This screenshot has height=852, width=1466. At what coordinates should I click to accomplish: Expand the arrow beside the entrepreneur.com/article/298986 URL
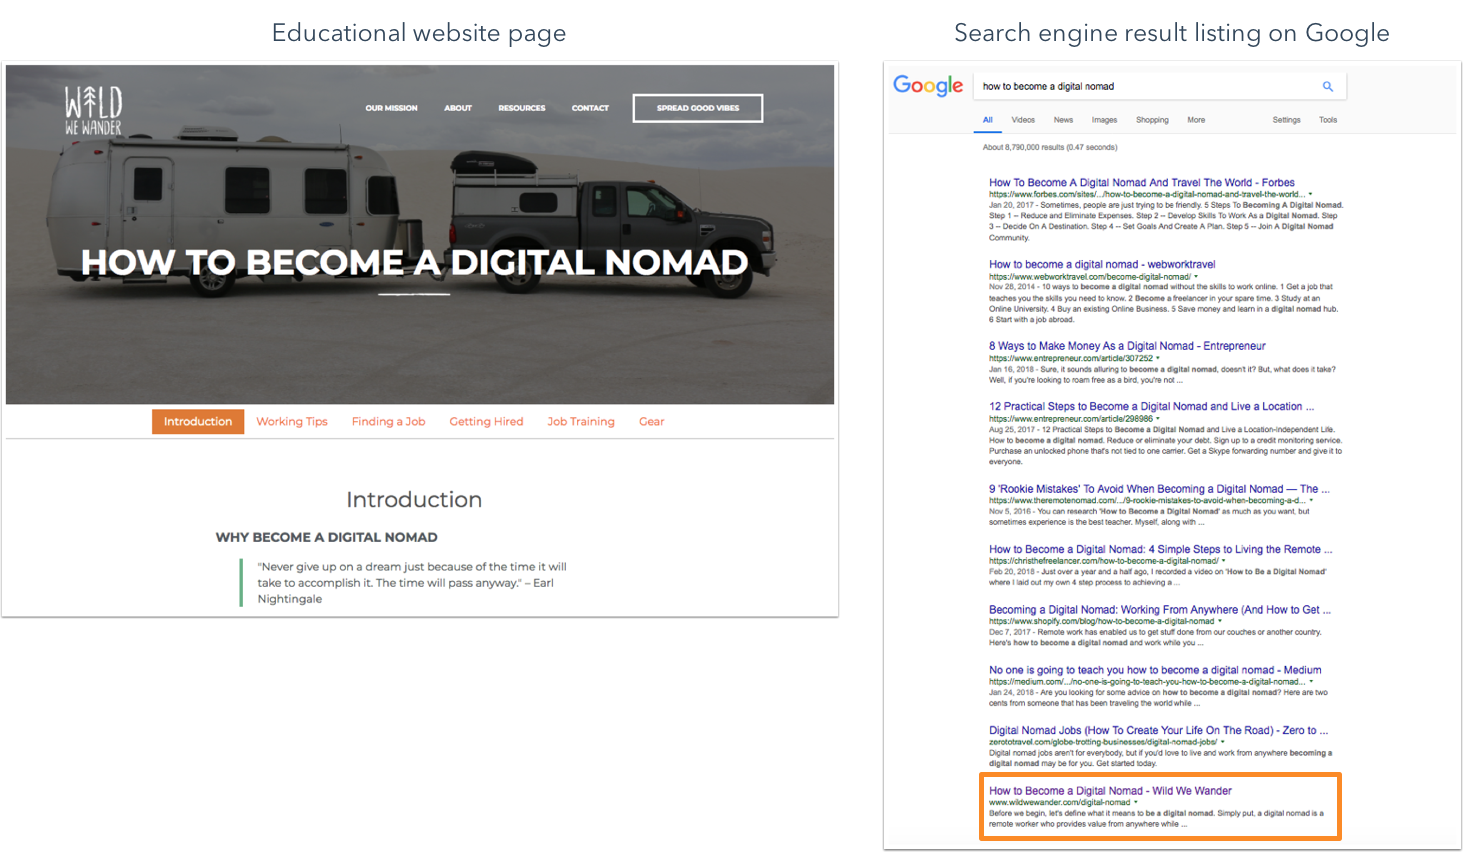pos(1158,419)
